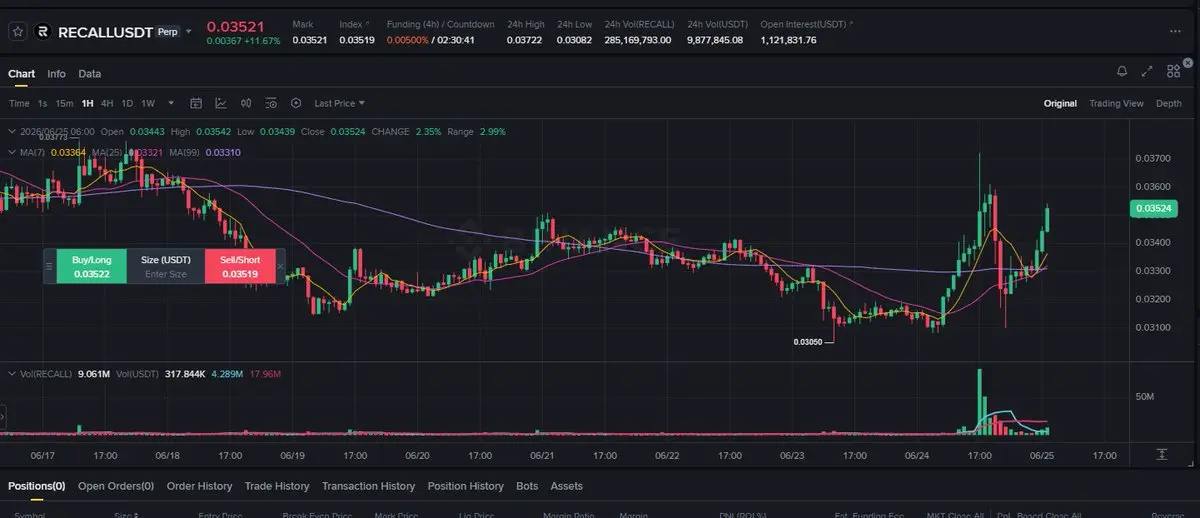Expand chart to fullscreen with arrows icon
Viewport: 1200px width, 518px height.
[1147, 72]
